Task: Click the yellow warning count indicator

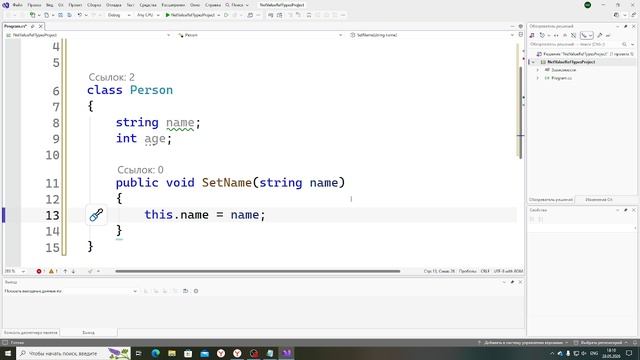Action: coord(53,271)
